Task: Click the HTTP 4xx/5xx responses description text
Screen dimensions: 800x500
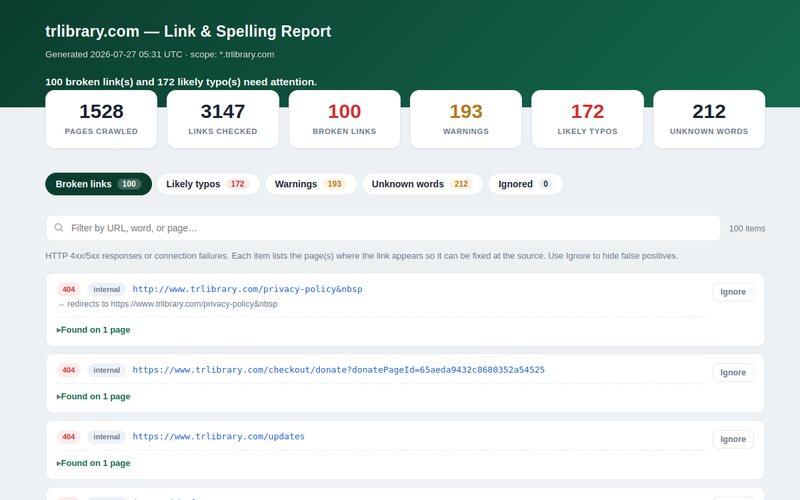Action: pos(362,256)
